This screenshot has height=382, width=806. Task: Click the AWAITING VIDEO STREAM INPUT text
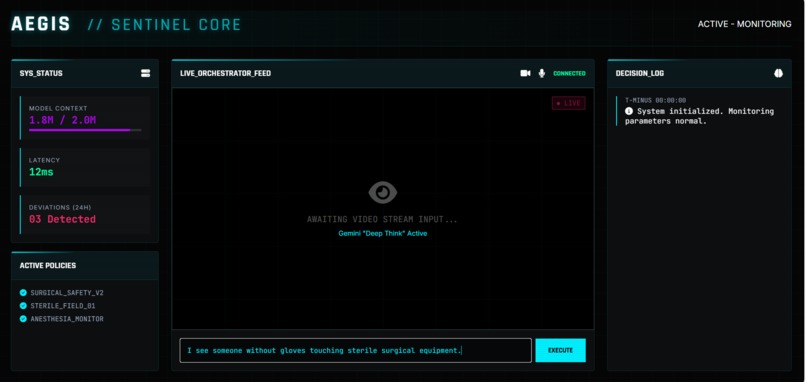(x=382, y=220)
